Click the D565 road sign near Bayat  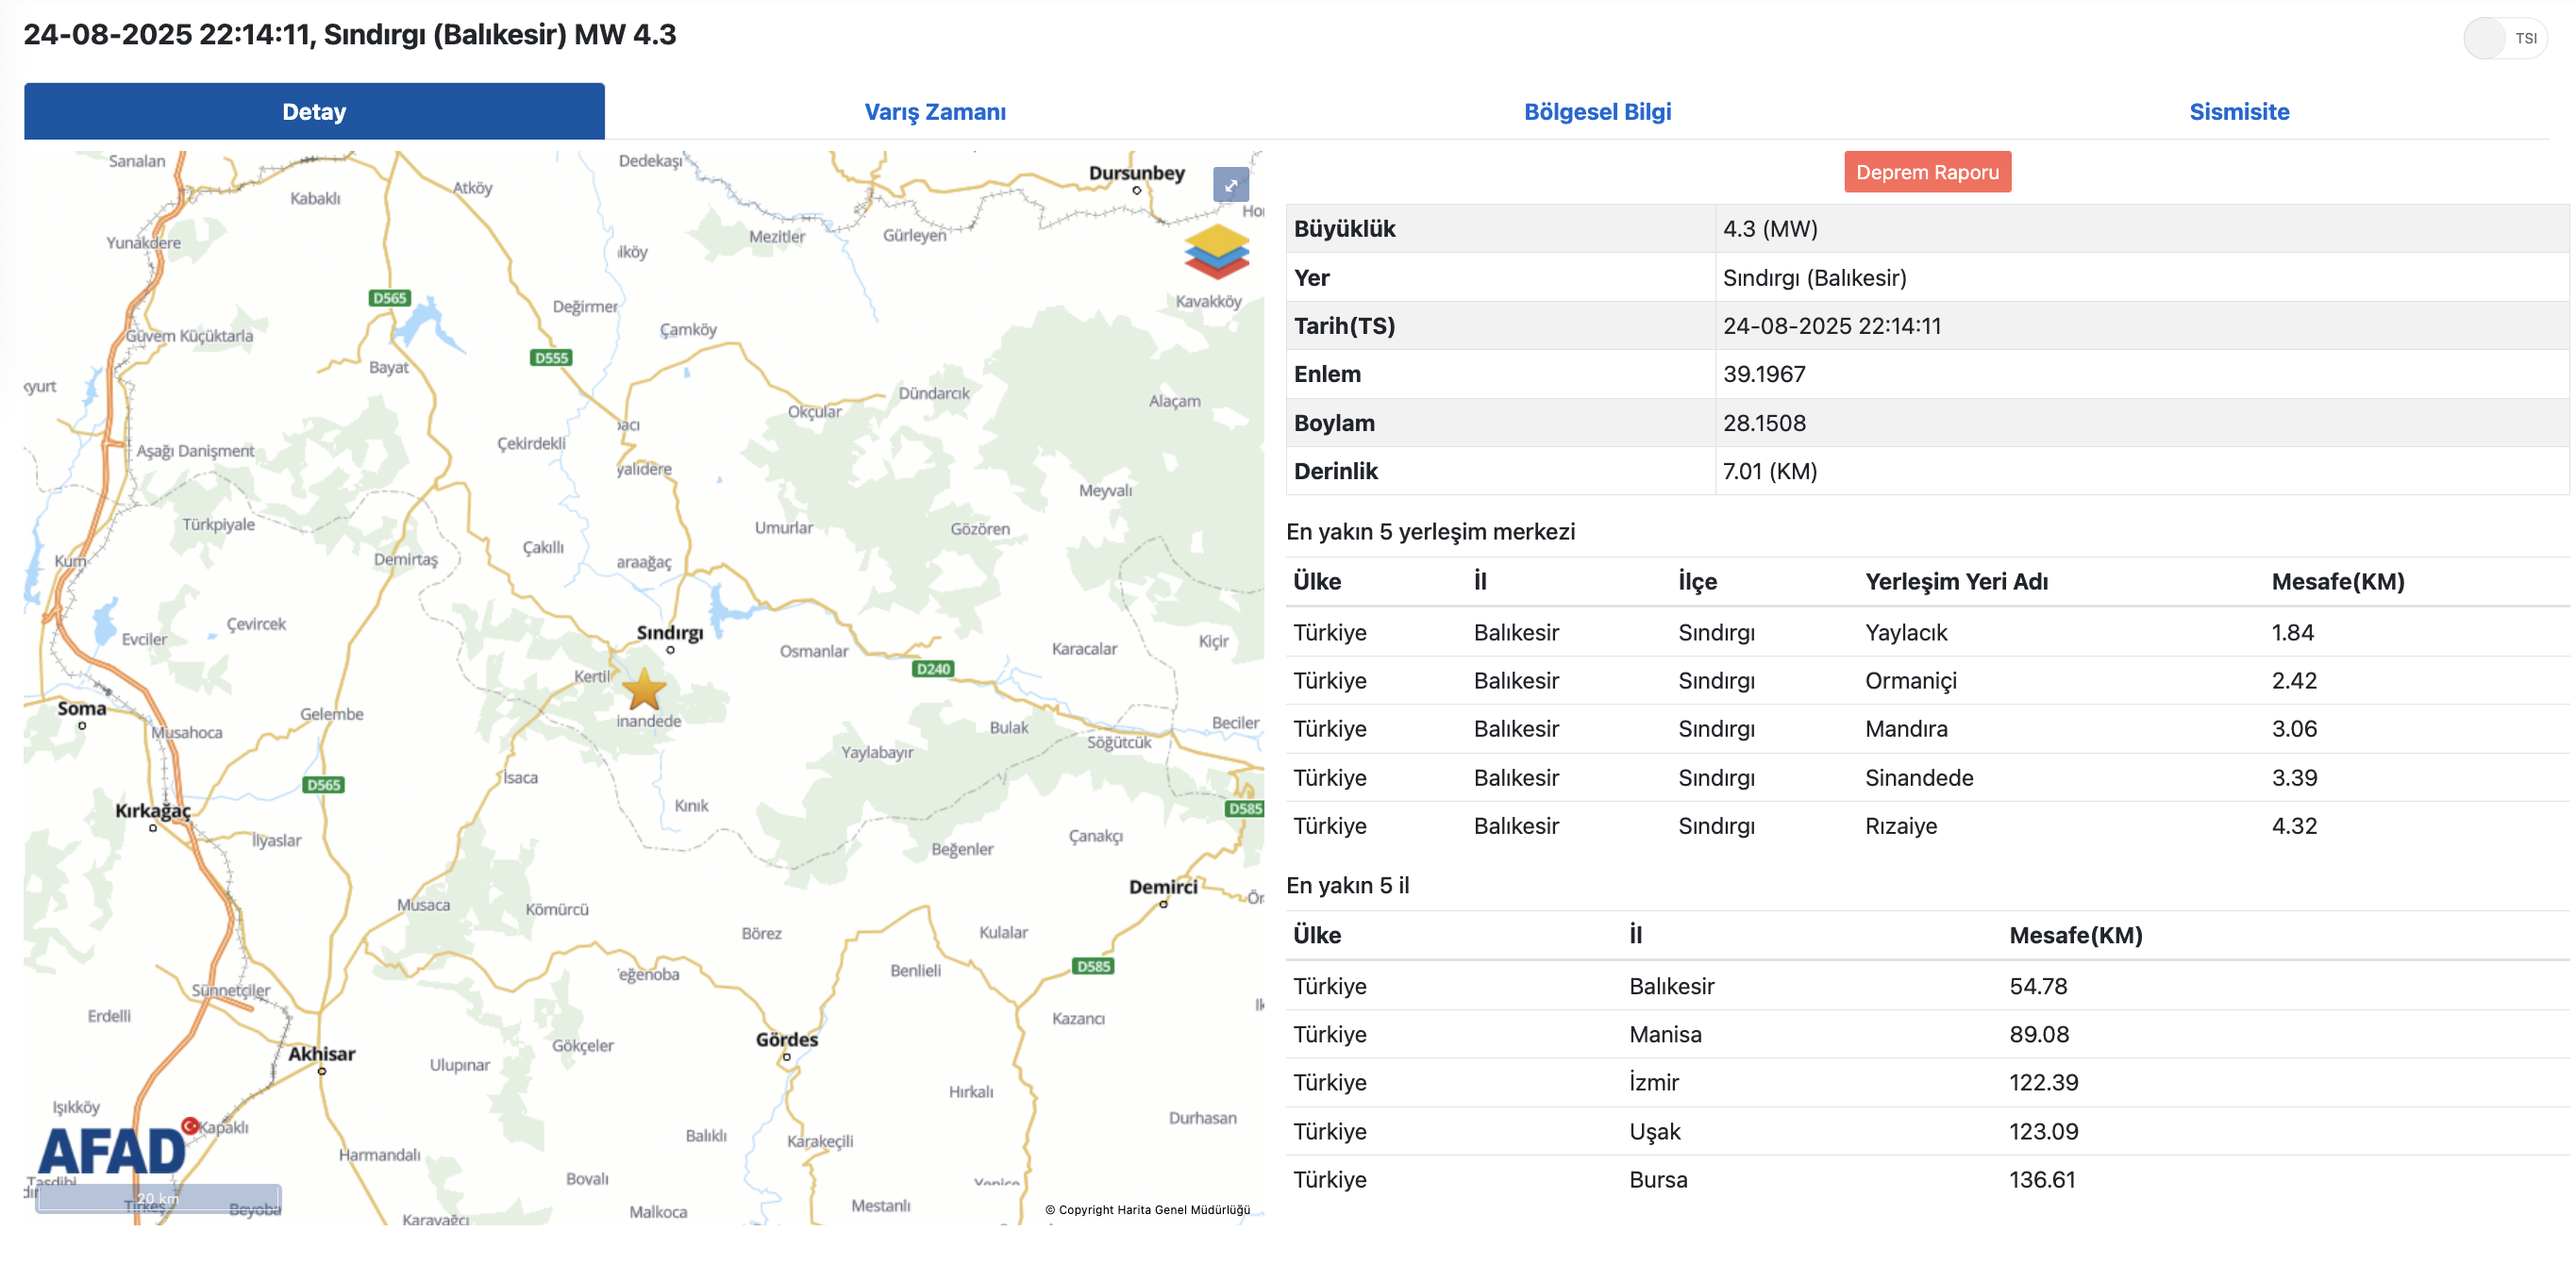(389, 298)
